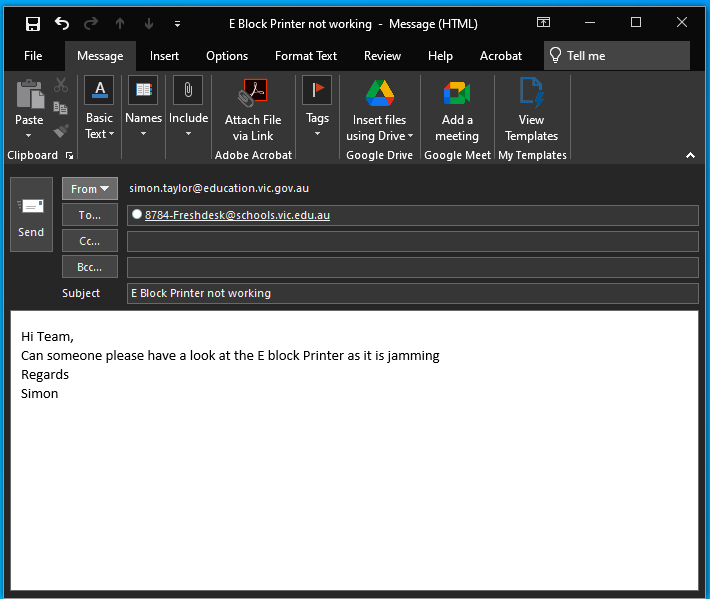Screen dimensions: 710x599
Task: Open the Help tab
Action: (440, 56)
